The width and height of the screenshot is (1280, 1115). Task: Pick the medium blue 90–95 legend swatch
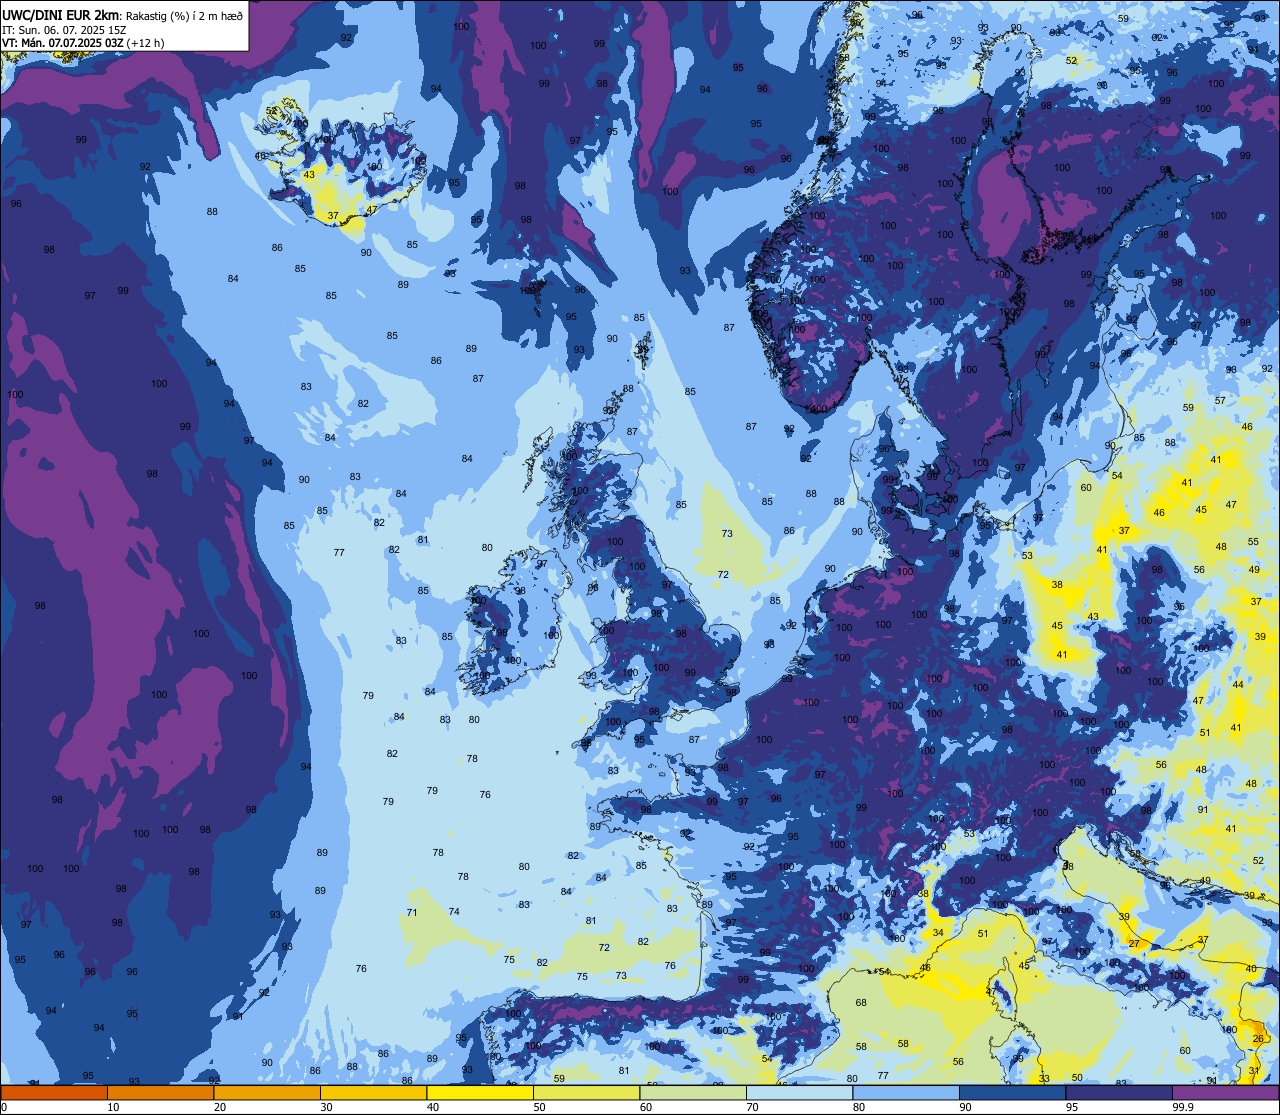(x=1012, y=1092)
